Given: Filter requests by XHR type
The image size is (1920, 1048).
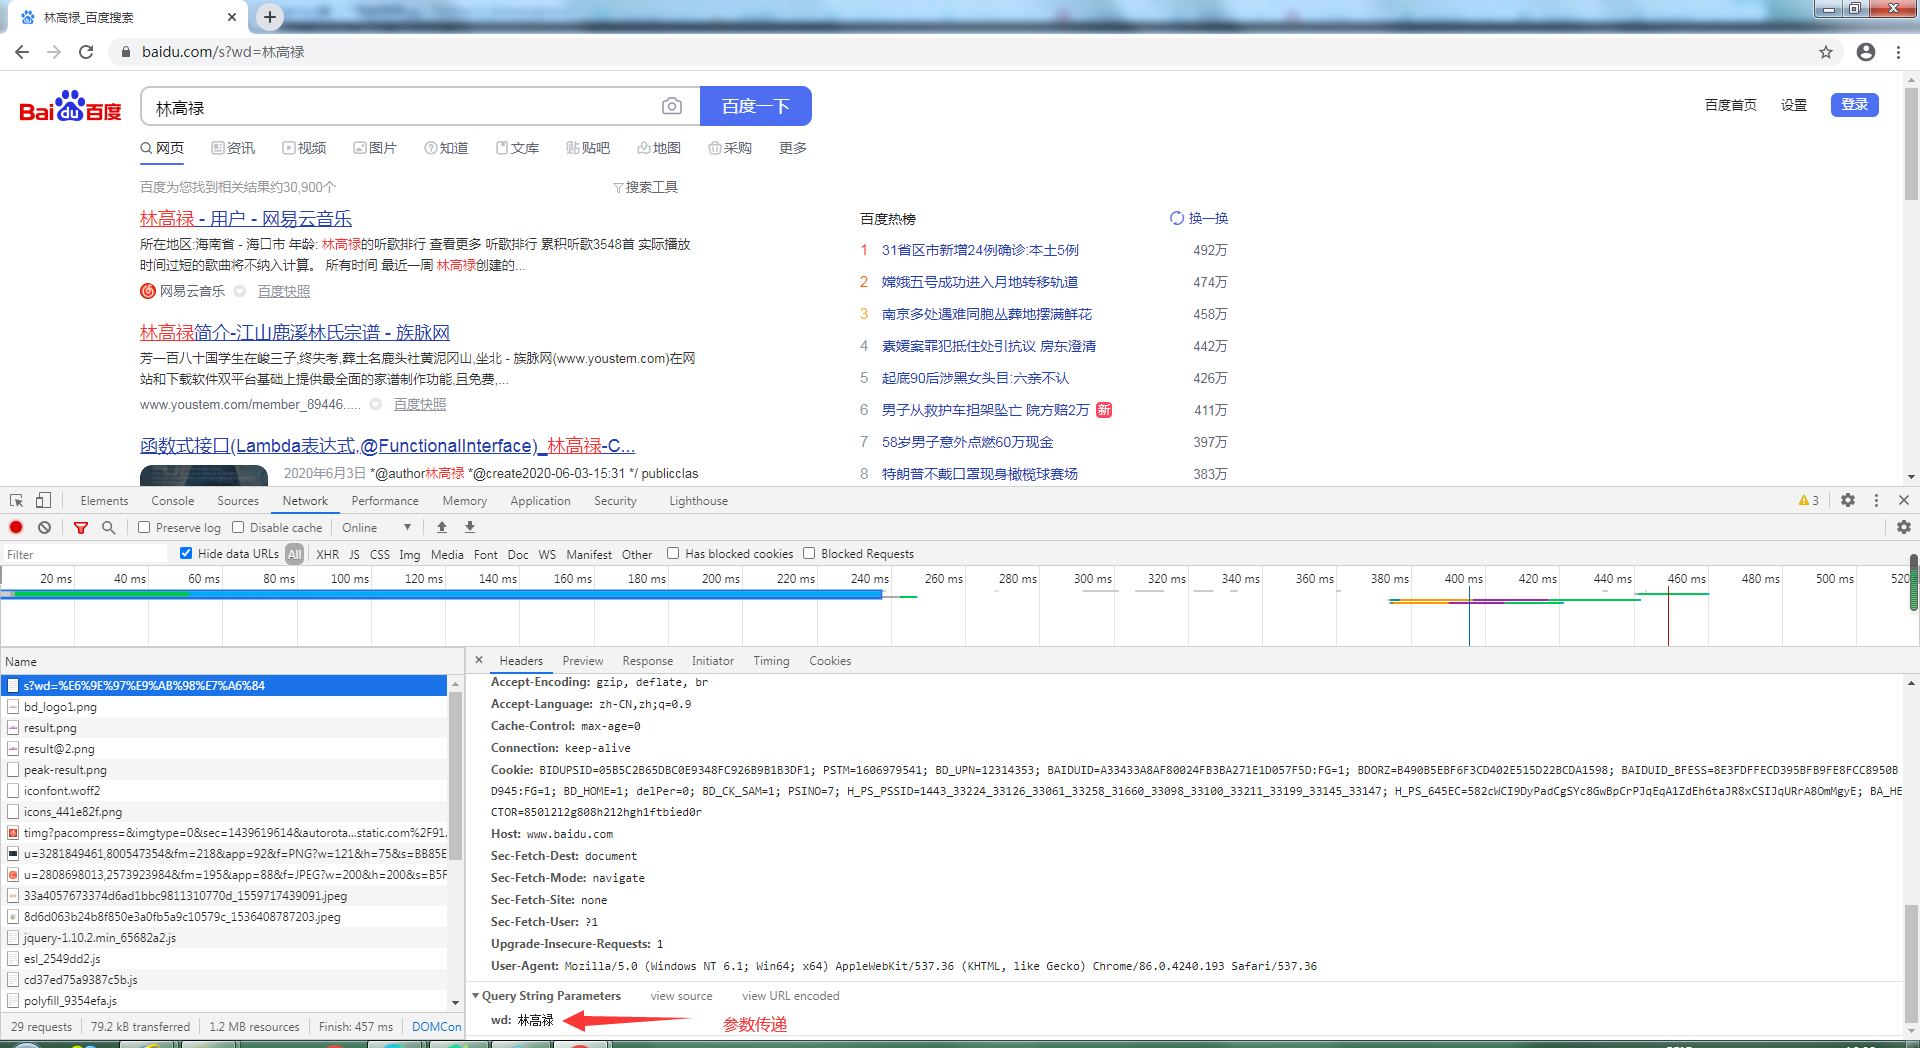Looking at the screenshot, I should [328, 554].
